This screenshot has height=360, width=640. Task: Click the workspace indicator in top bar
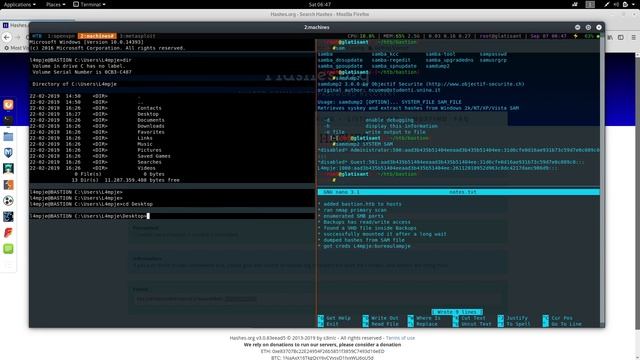[590, 4]
